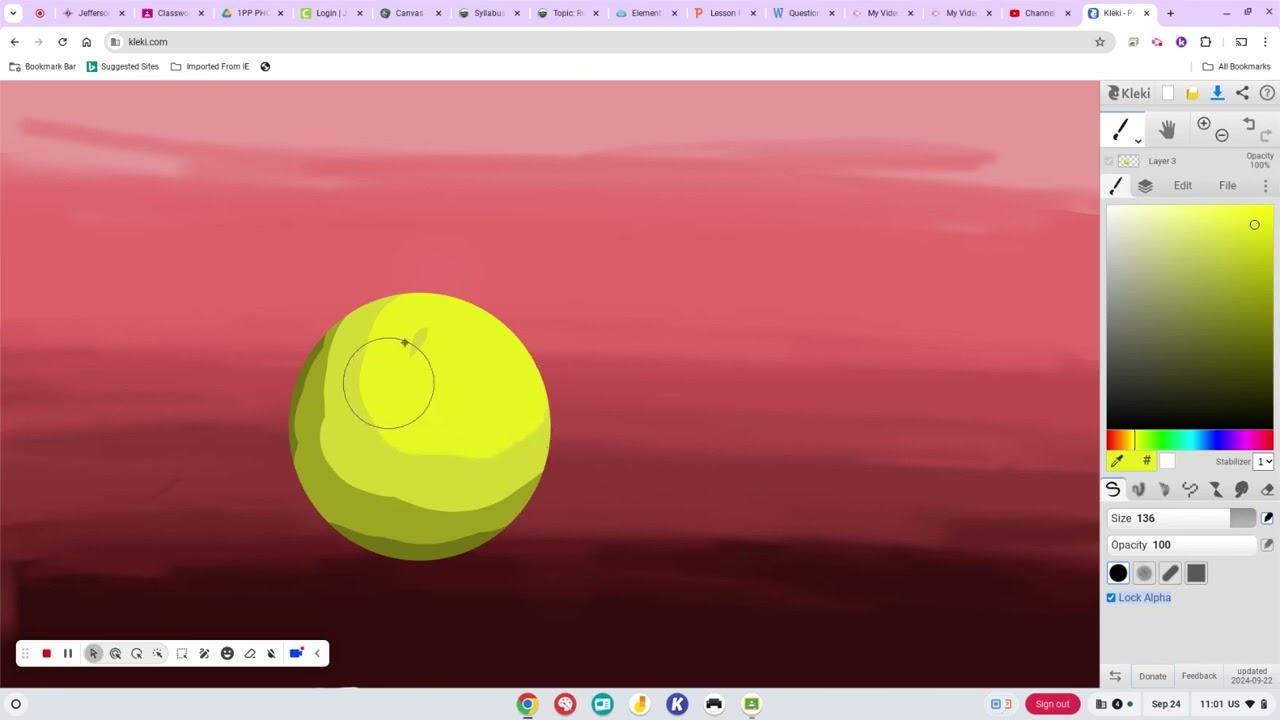Choose the square brush tip
The width and height of the screenshot is (1280, 720).
tap(1196, 573)
